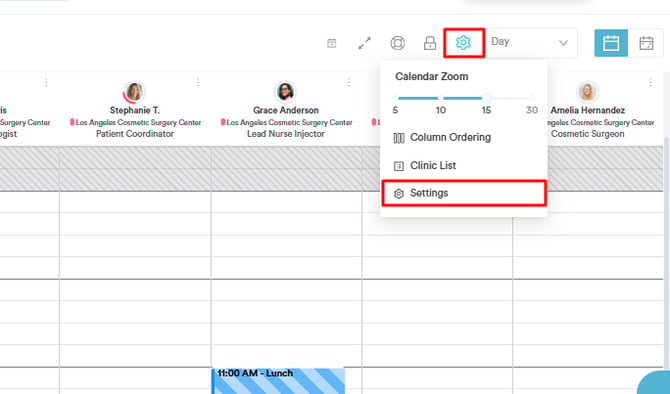The height and width of the screenshot is (394, 670).
Task: Set Calendar Zoom slider to 5
Action: (x=395, y=98)
